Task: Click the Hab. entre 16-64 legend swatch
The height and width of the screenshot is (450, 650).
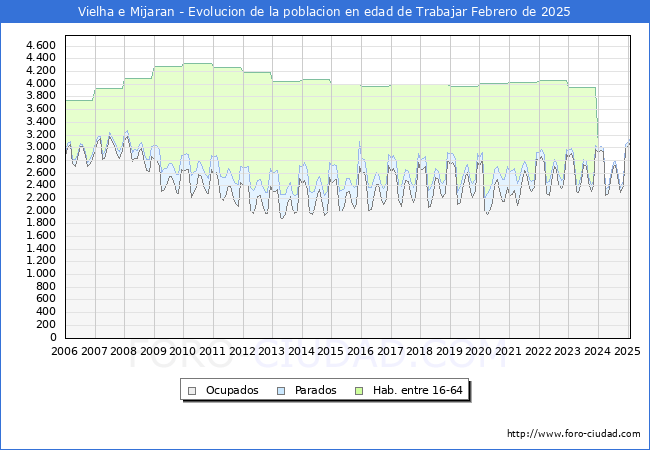Action: 359,391
